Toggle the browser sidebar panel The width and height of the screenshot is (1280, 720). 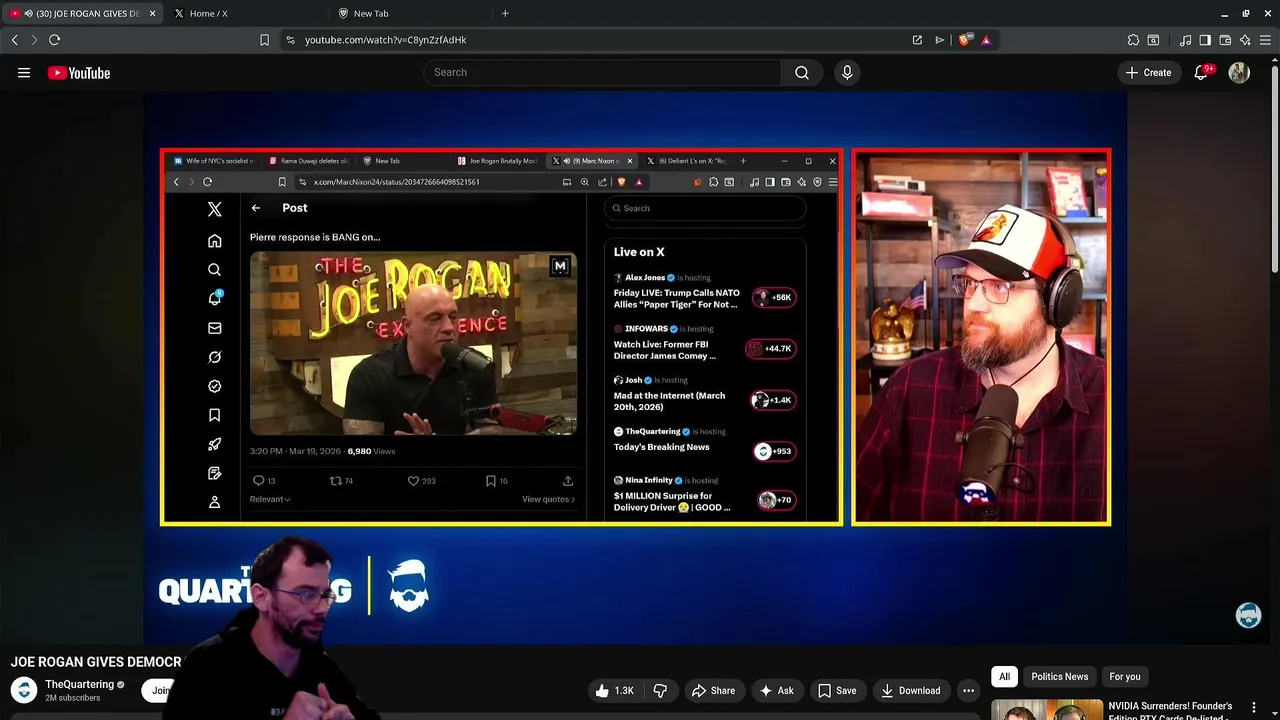pyautogui.click(x=1205, y=40)
